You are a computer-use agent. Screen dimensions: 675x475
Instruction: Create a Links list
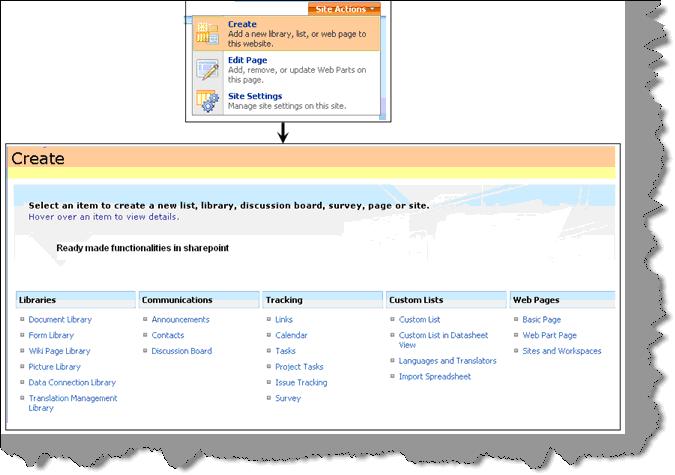[284, 320]
